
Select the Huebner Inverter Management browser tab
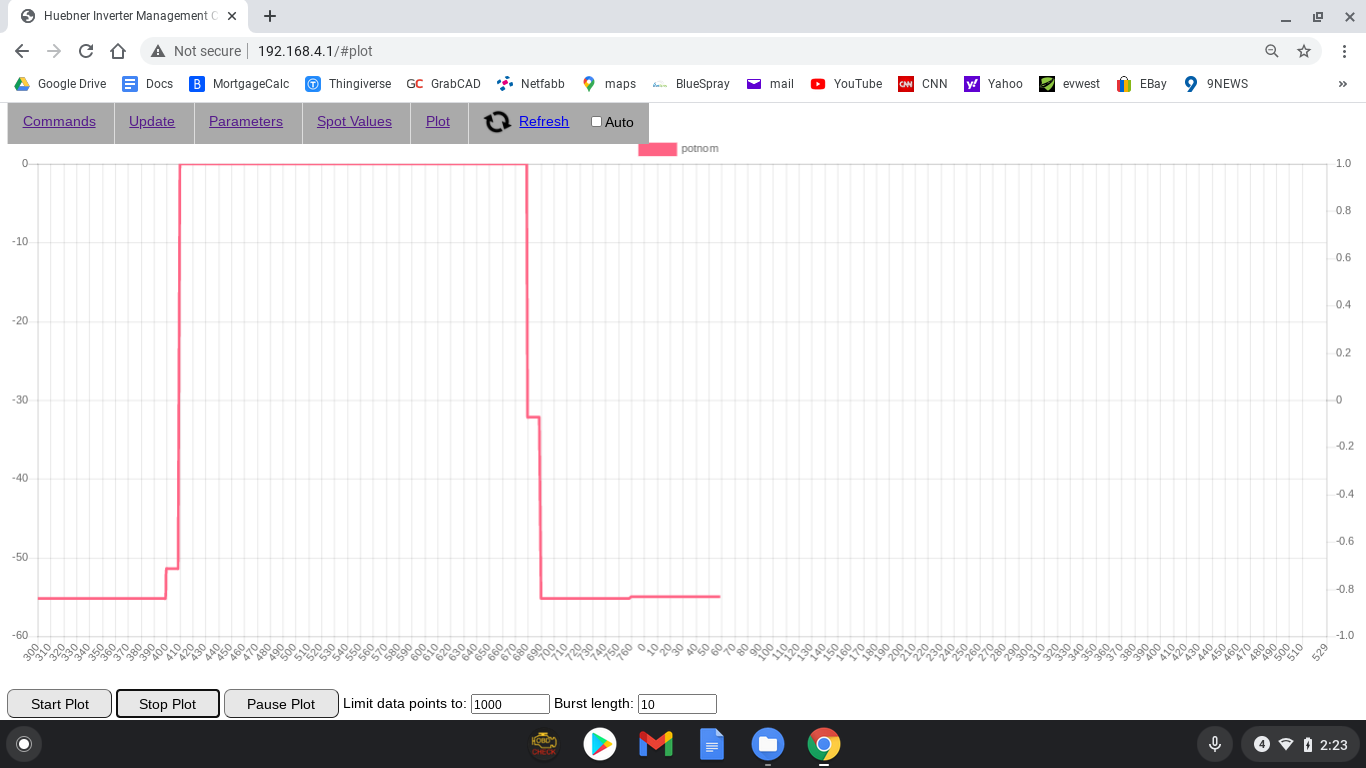(x=130, y=16)
